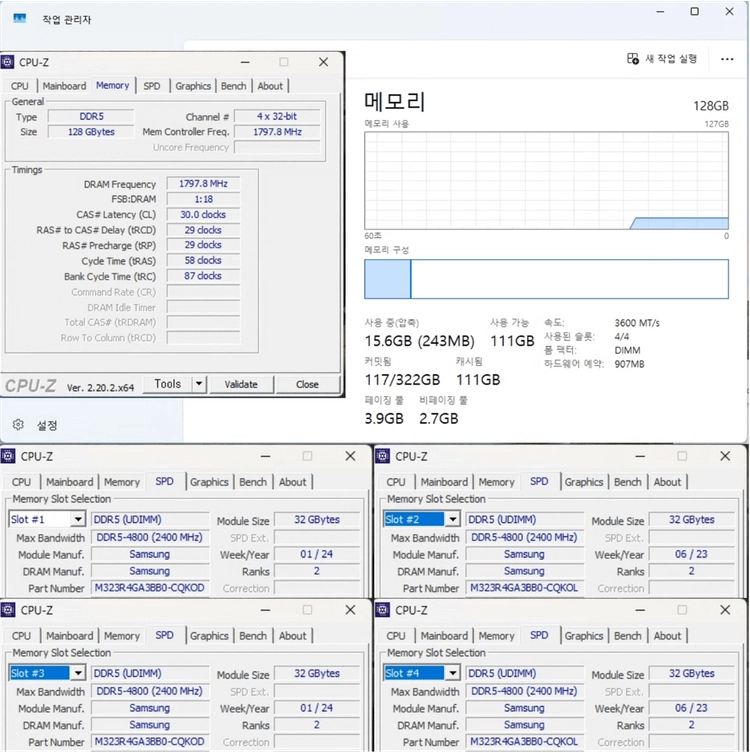The image size is (750, 753).
Task: Open the settings gear in Task Manager sidebar
Action: point(18,425)
